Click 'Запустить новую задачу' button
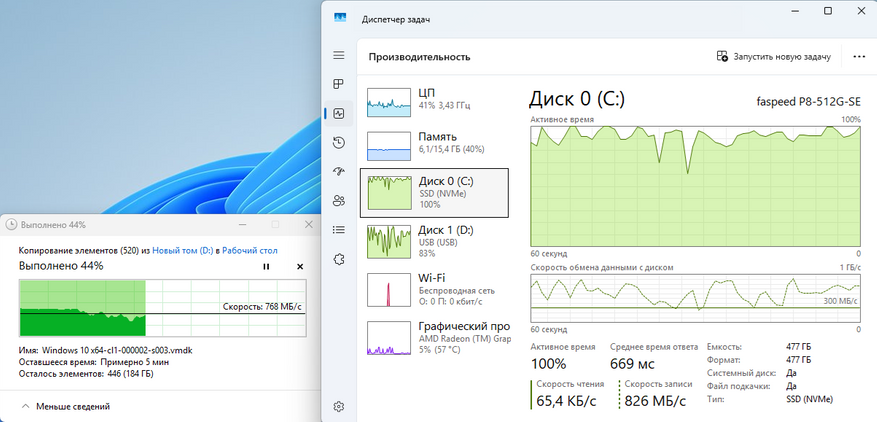This screenshot has height=422, width=877. tap(774, 57)
